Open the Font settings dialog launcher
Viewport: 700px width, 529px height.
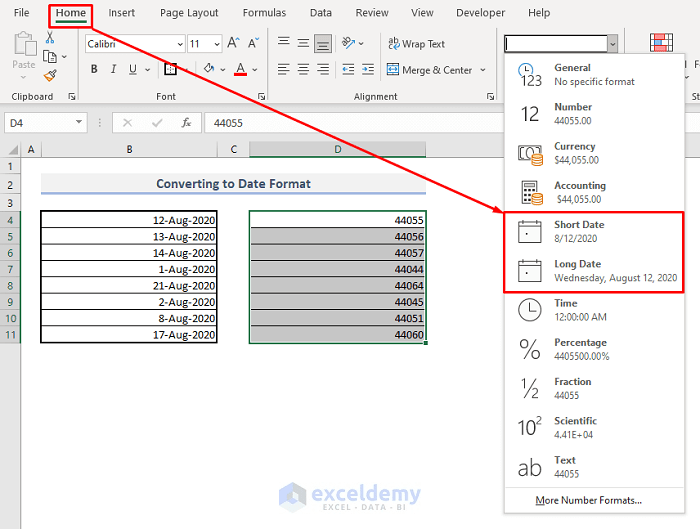(x=262, y=96)
